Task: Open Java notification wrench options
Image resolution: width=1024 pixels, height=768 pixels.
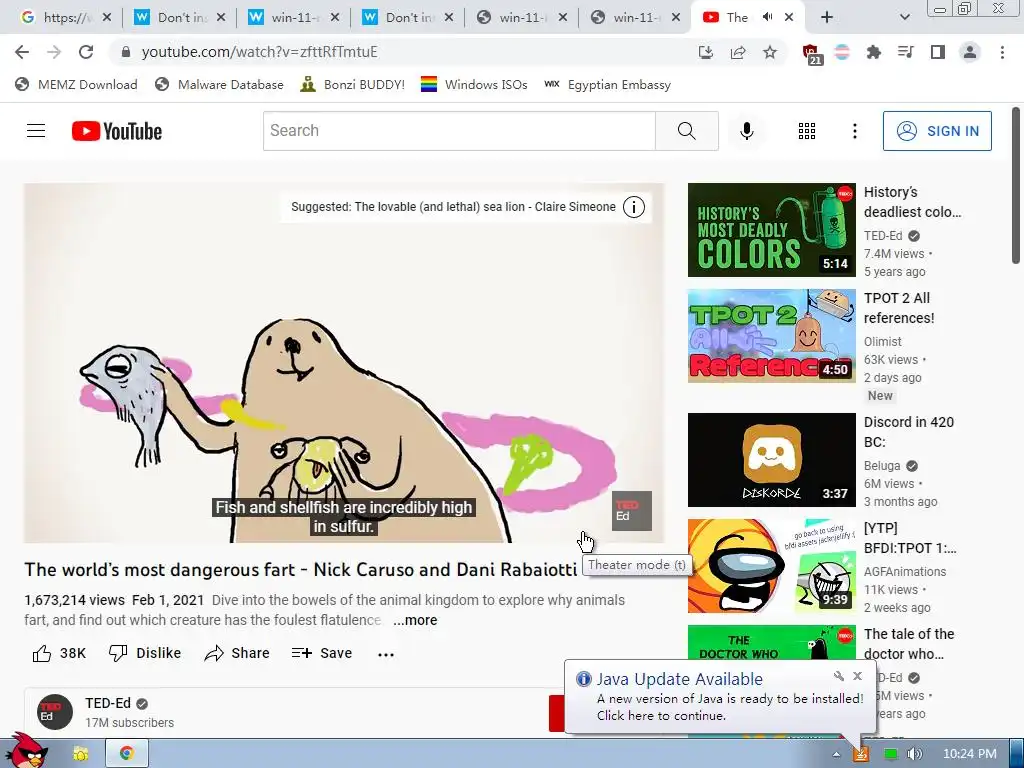Action: point(839,676)
